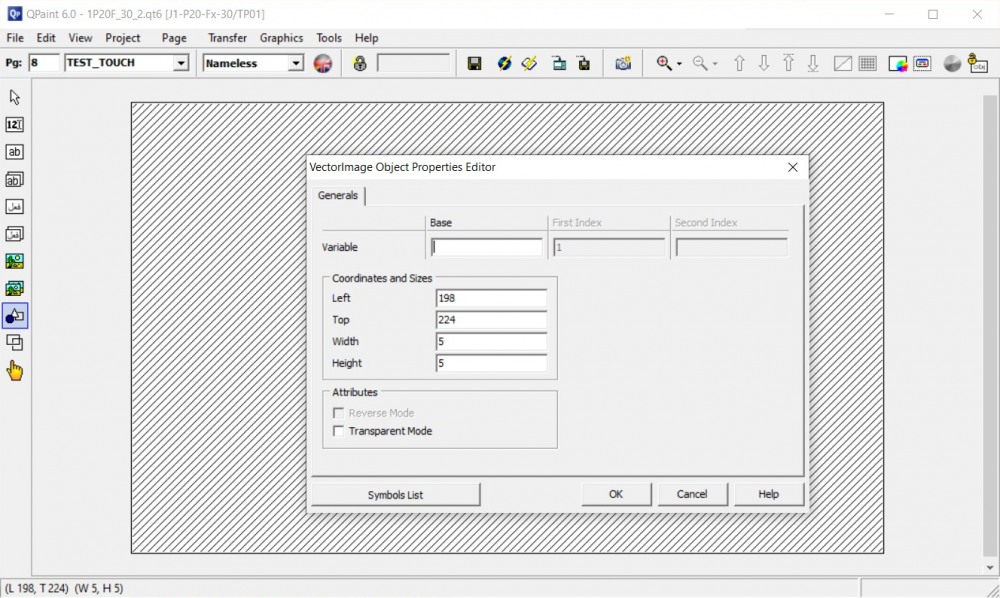Screen dimensions: 1000x598
Task: Select the arrow pointer tool
Action: pos(15,98)
